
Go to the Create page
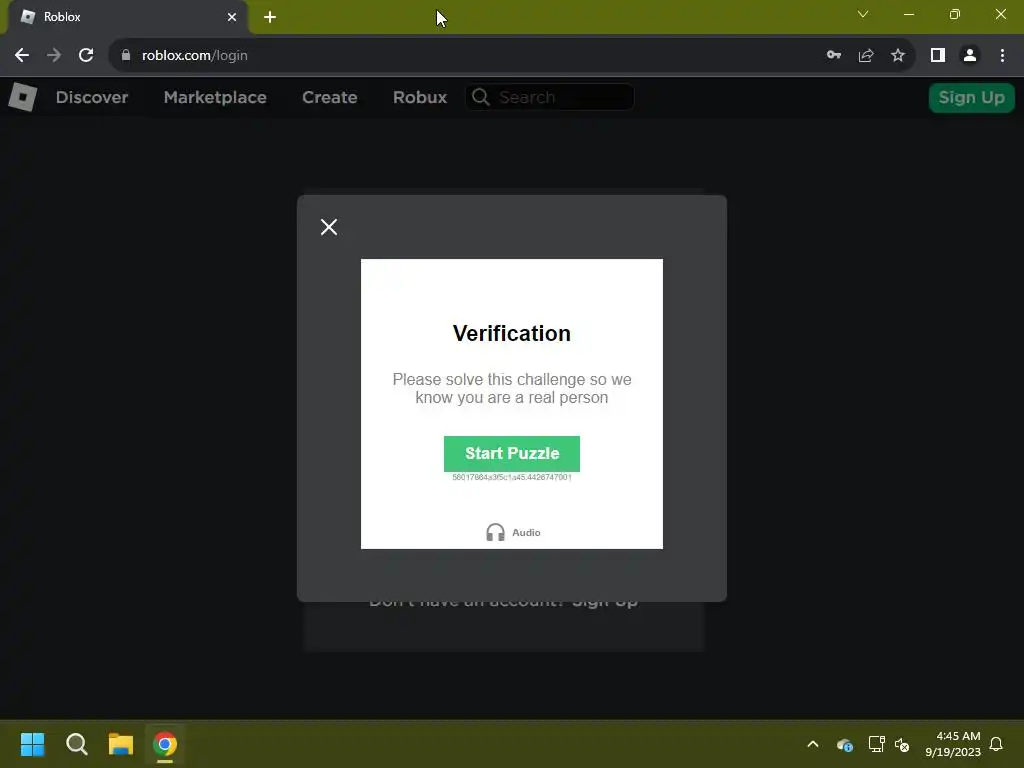[330, 97]
